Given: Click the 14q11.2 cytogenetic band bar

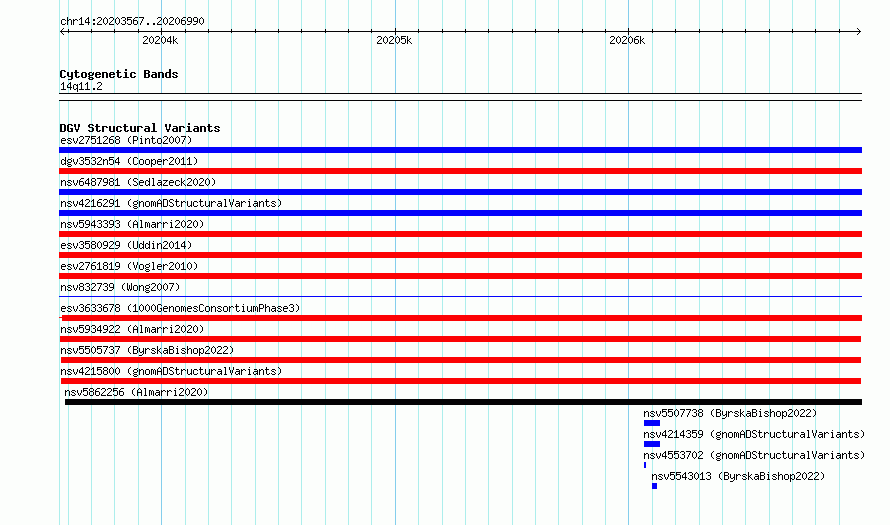Looking at the screenshot, I should pos(460,97).
